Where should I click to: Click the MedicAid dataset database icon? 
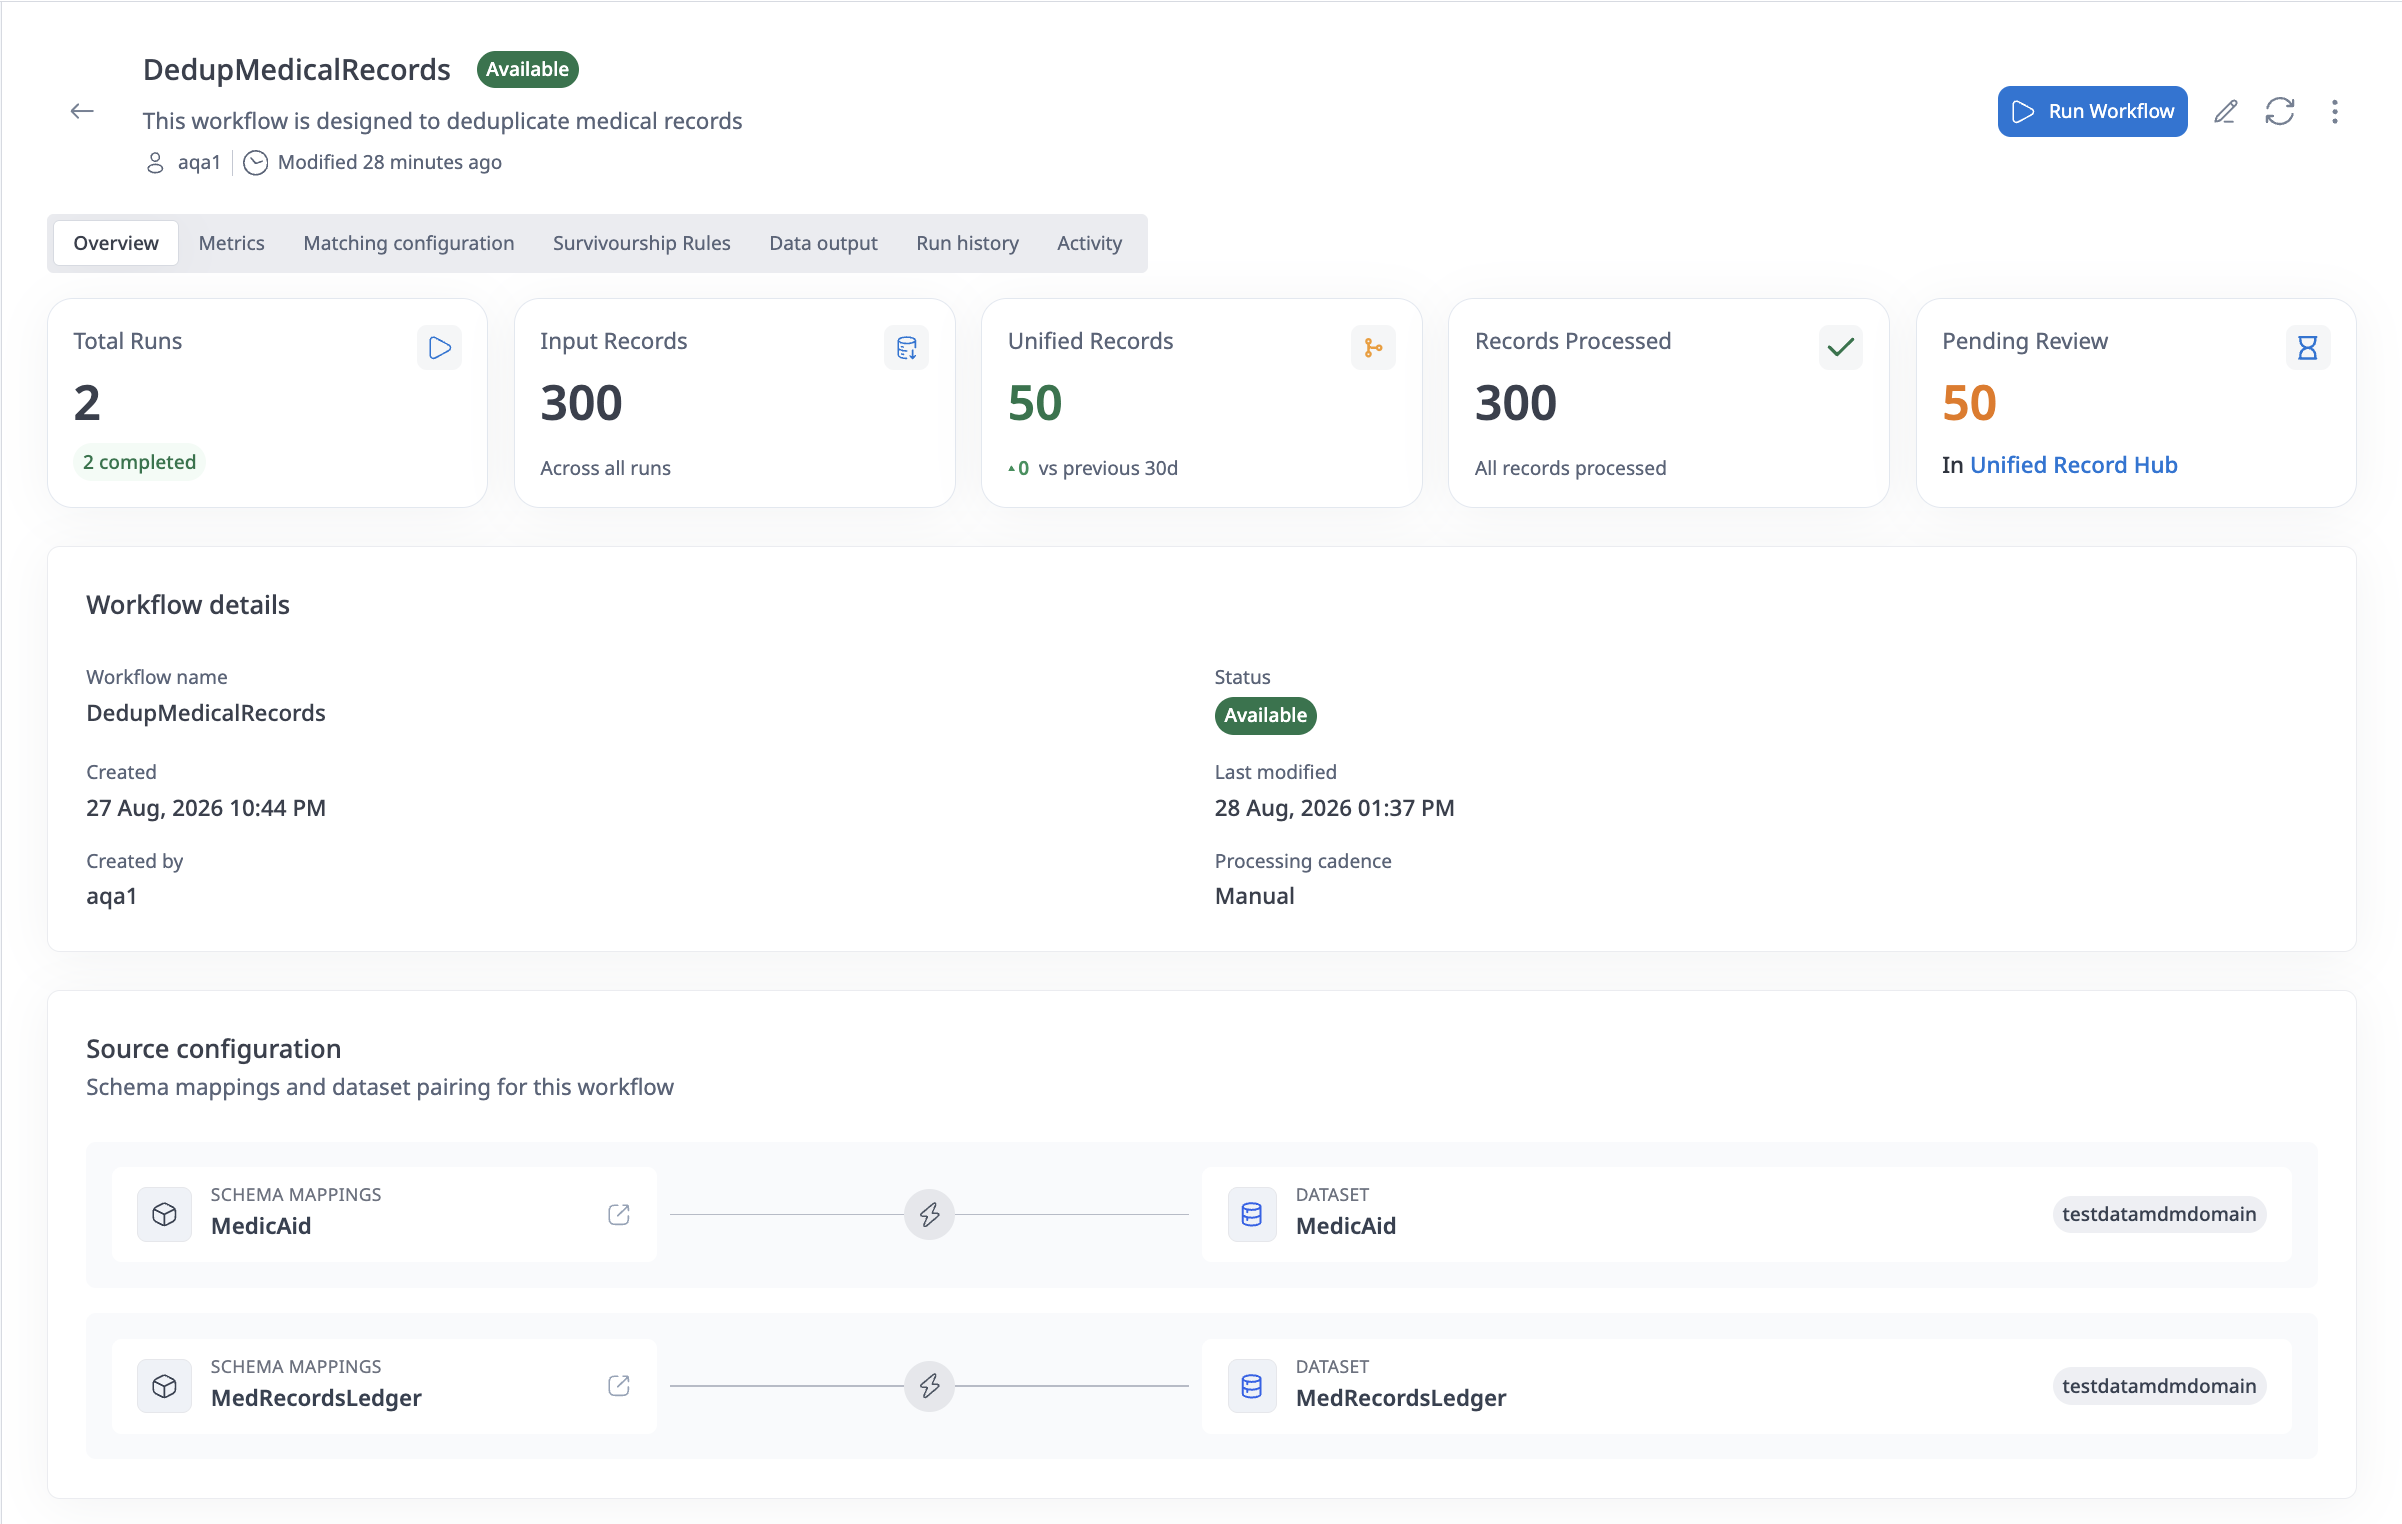coord(1251,1214)
